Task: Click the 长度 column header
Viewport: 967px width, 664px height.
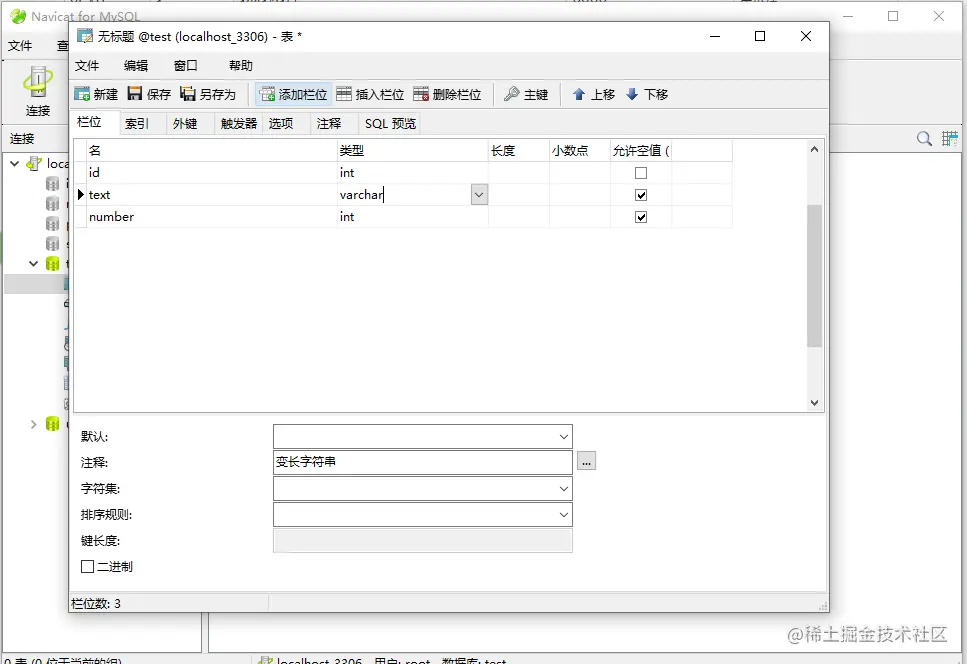Action: coord(519,150)
